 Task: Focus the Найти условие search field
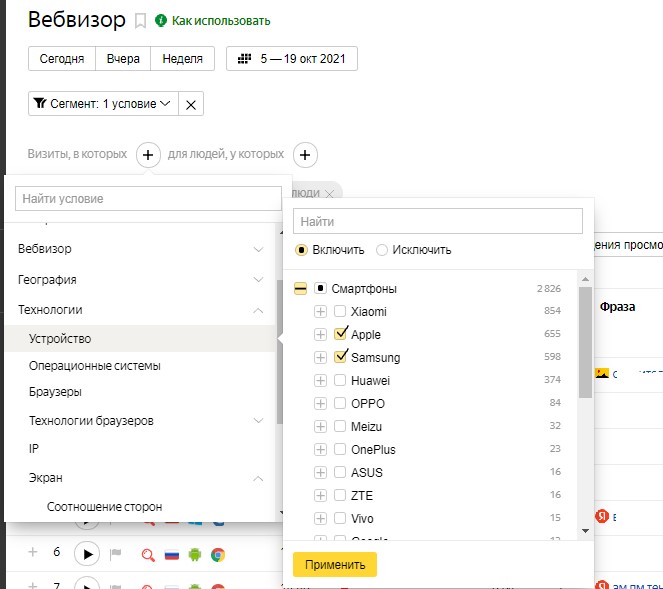(x=148, y=198)
